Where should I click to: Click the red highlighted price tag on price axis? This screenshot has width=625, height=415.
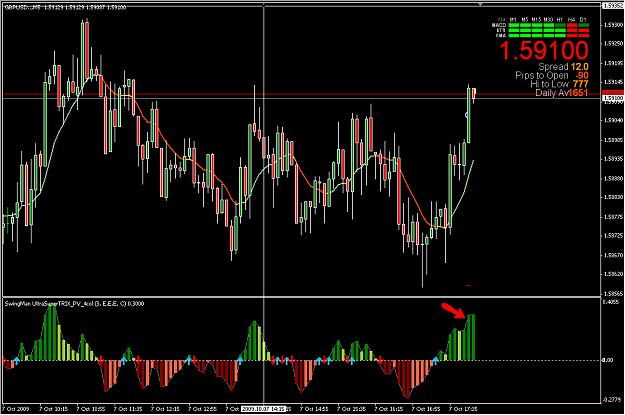613,92
